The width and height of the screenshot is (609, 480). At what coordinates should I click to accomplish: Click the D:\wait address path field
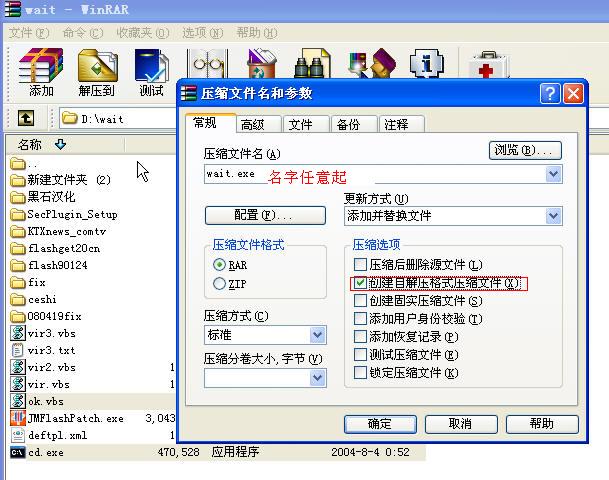point(118,118)
